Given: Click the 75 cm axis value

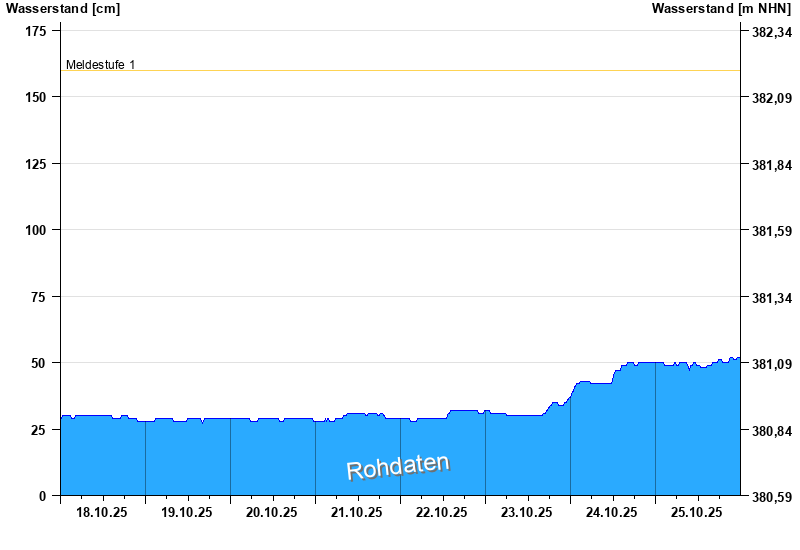Looking at the screenshot, I should click(39, 297).
